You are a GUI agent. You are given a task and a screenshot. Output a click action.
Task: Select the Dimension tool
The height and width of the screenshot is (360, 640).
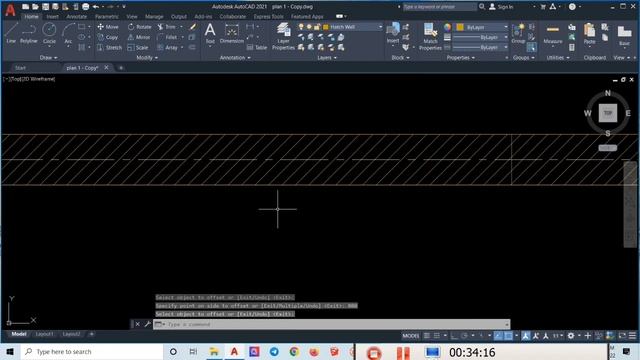click(231, 33)
